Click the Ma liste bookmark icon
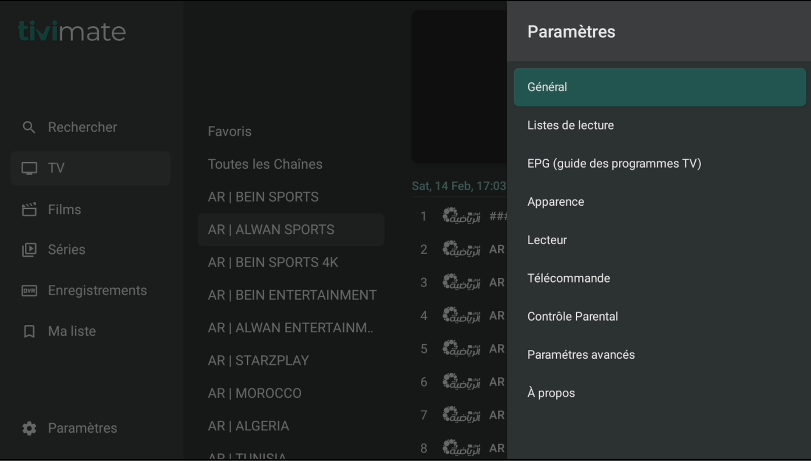This screenshot has width=811, height=461. (29, 331)
